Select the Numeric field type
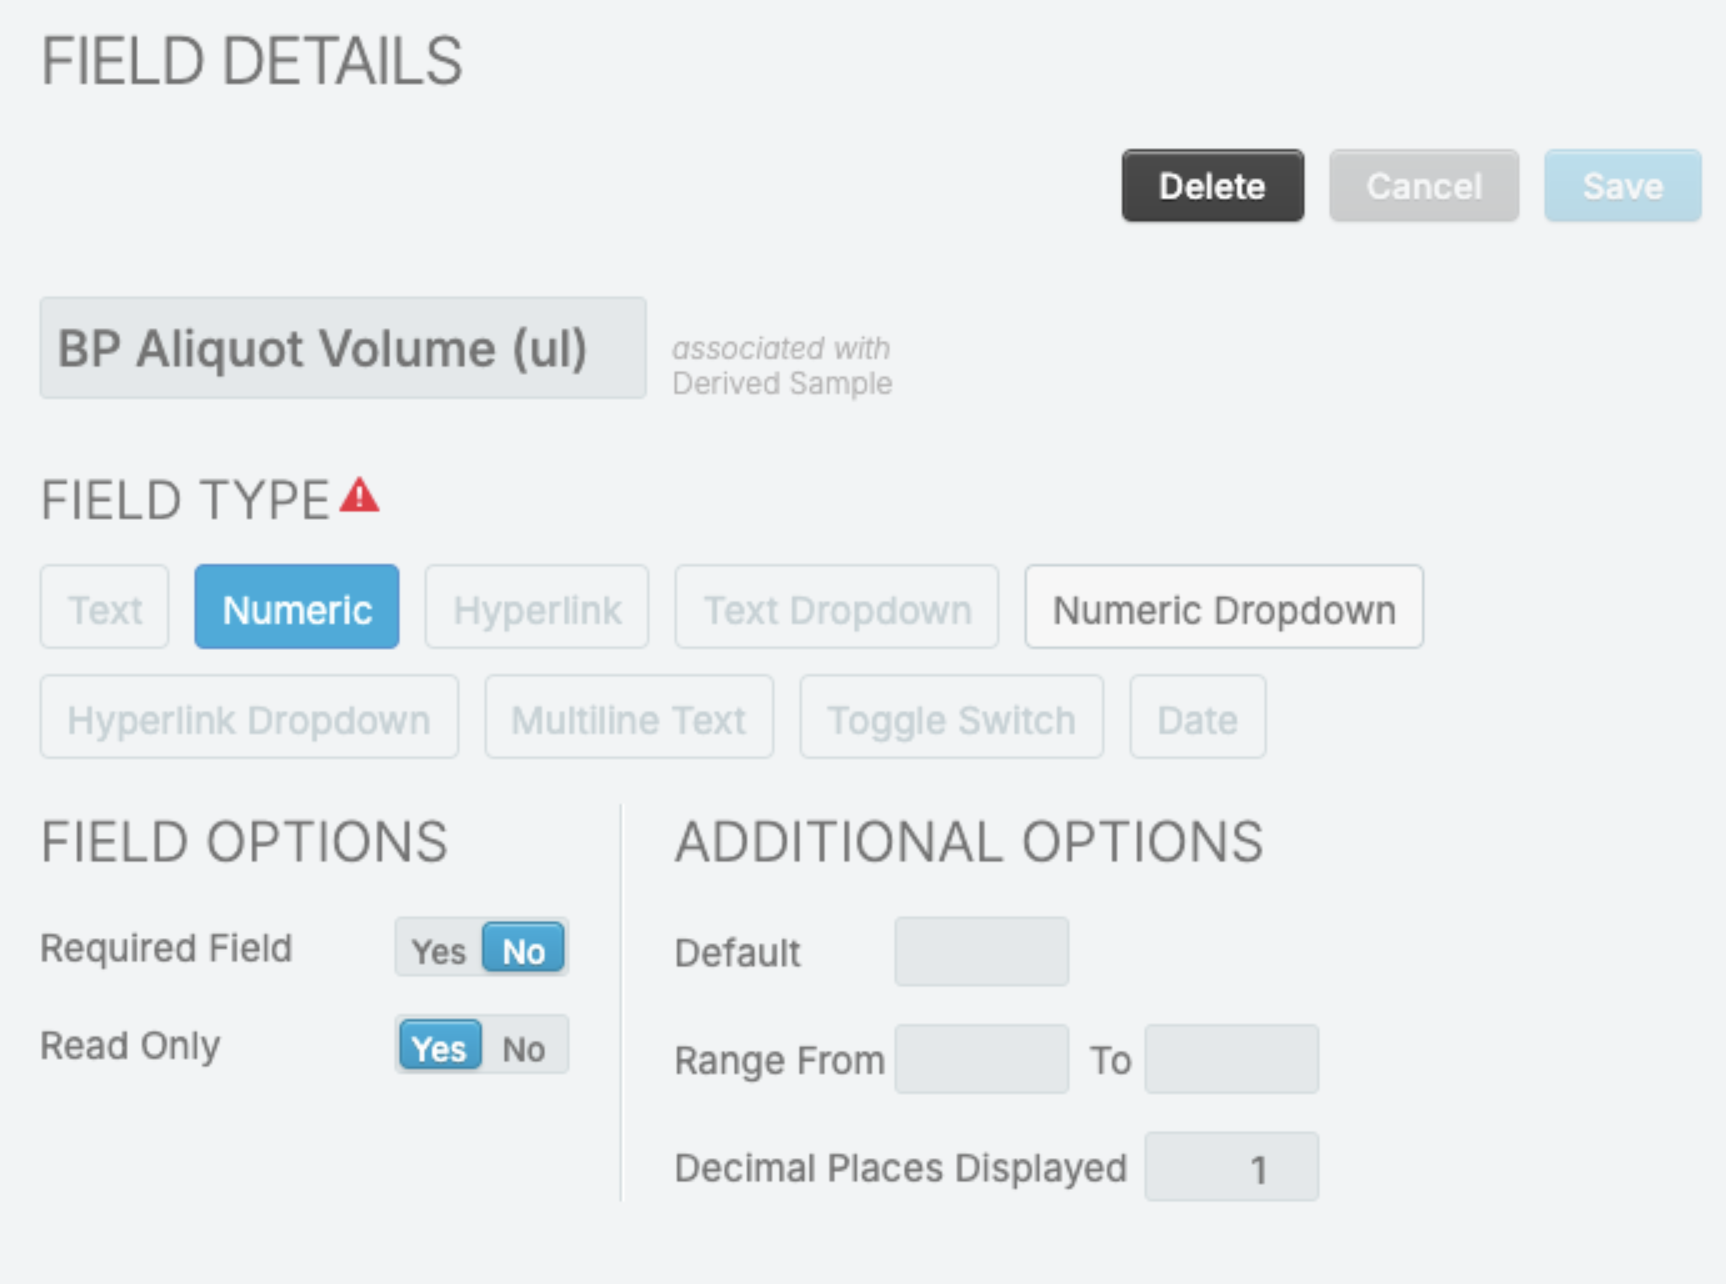Viewport: 1726px width, 1284px height. click(297, 608)
